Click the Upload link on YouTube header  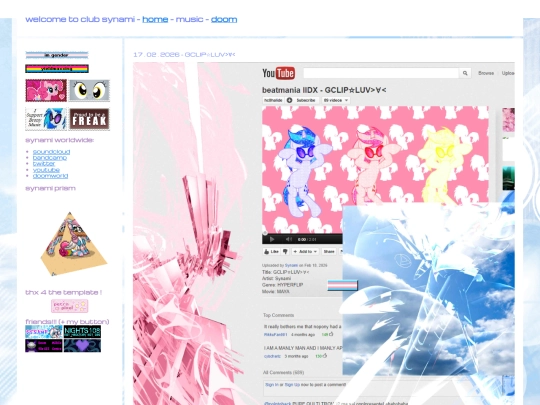click(x=508, y=73)
